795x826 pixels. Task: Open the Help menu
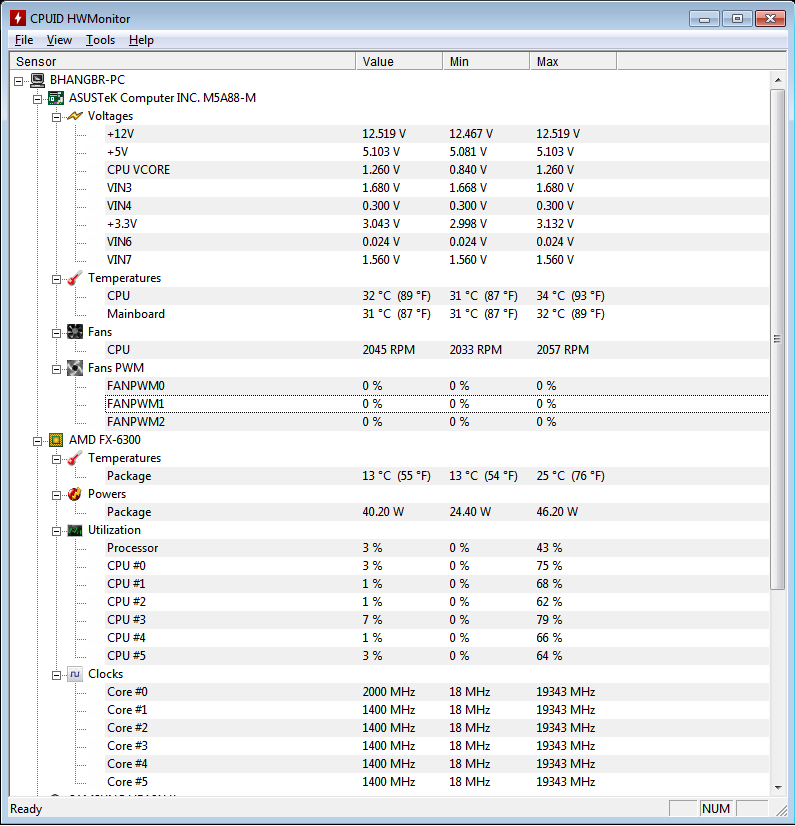[141, 40]
